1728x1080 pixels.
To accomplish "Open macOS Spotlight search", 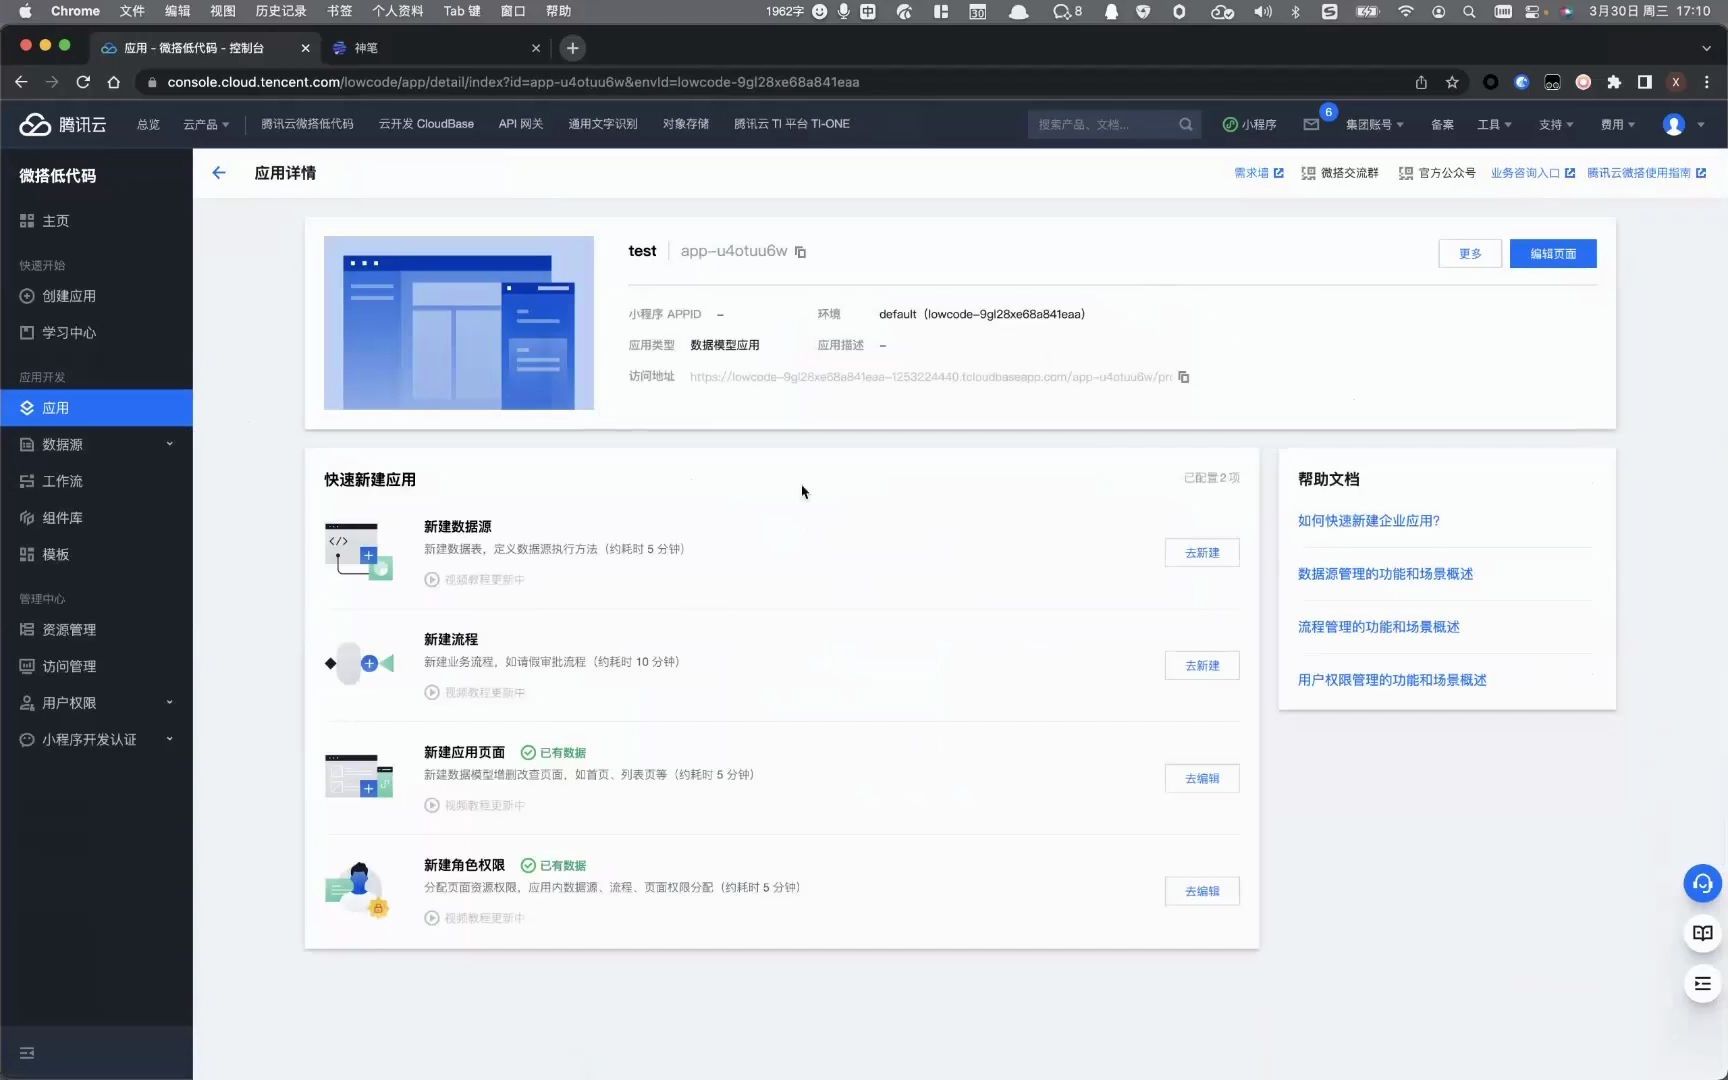I will pyautogui.click(x=1469, y=12).
